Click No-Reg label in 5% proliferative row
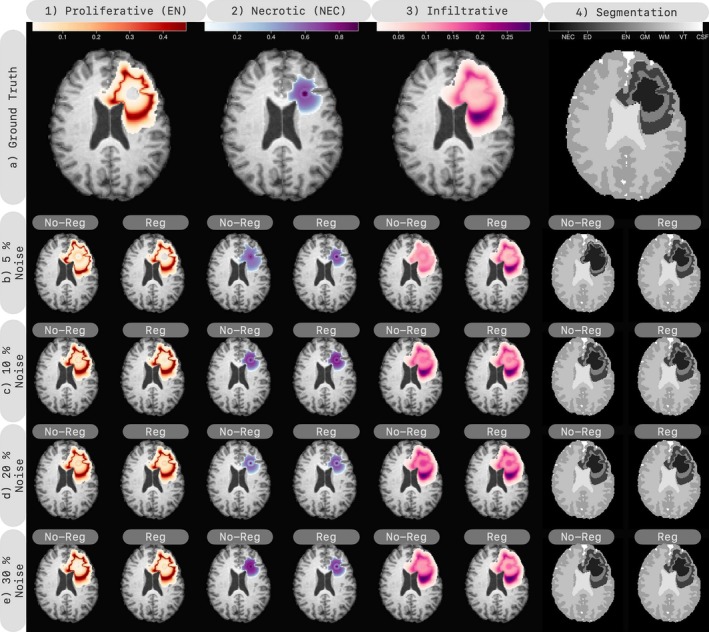The width and height of the screenshot is (709, 632). (x=65, y=222)
